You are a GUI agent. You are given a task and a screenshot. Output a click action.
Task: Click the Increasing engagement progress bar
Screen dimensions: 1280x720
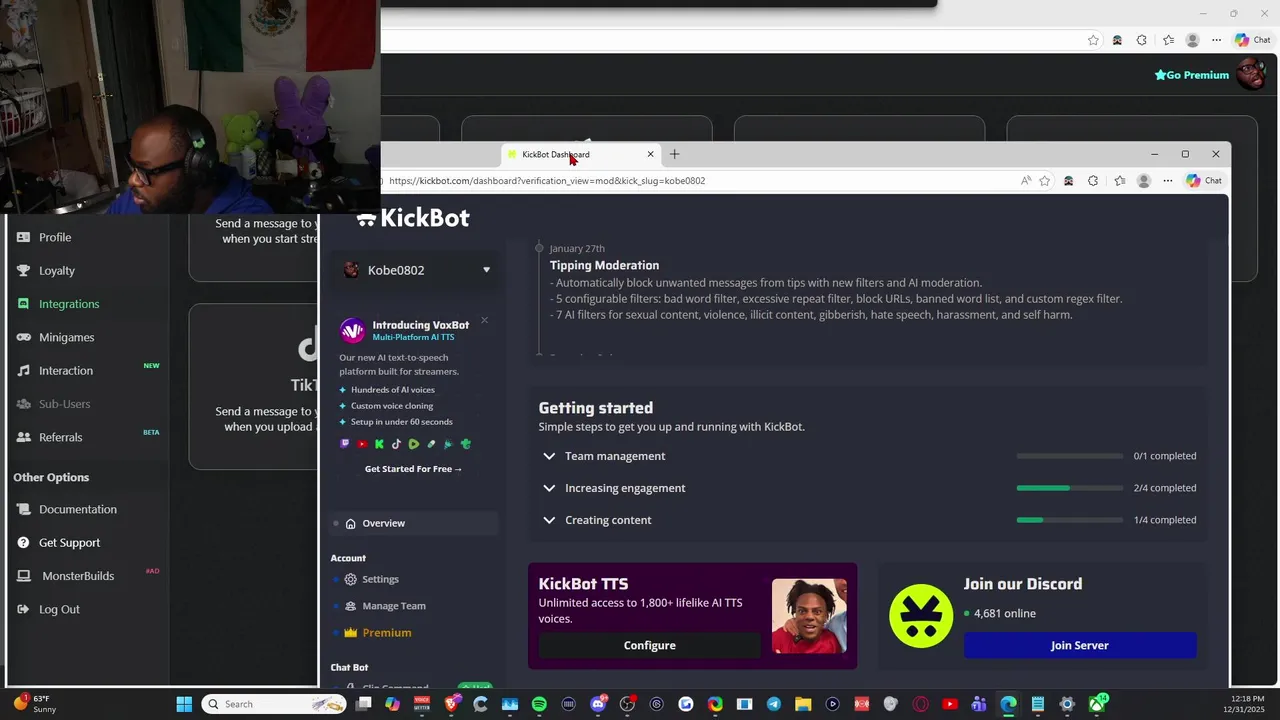(x=1069, y=488)
